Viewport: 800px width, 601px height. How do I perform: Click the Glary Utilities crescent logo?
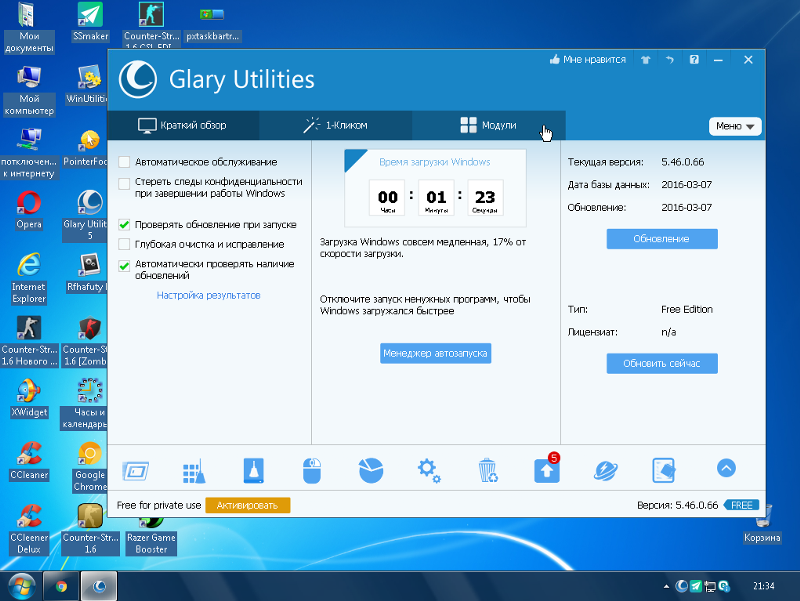(x=138, y=79)
